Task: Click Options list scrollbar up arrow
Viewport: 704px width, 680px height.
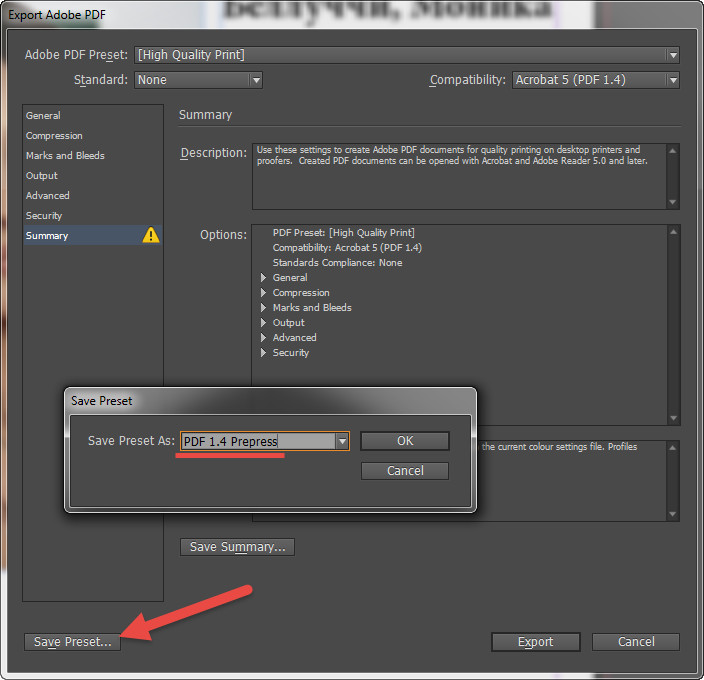Action: 673,232
